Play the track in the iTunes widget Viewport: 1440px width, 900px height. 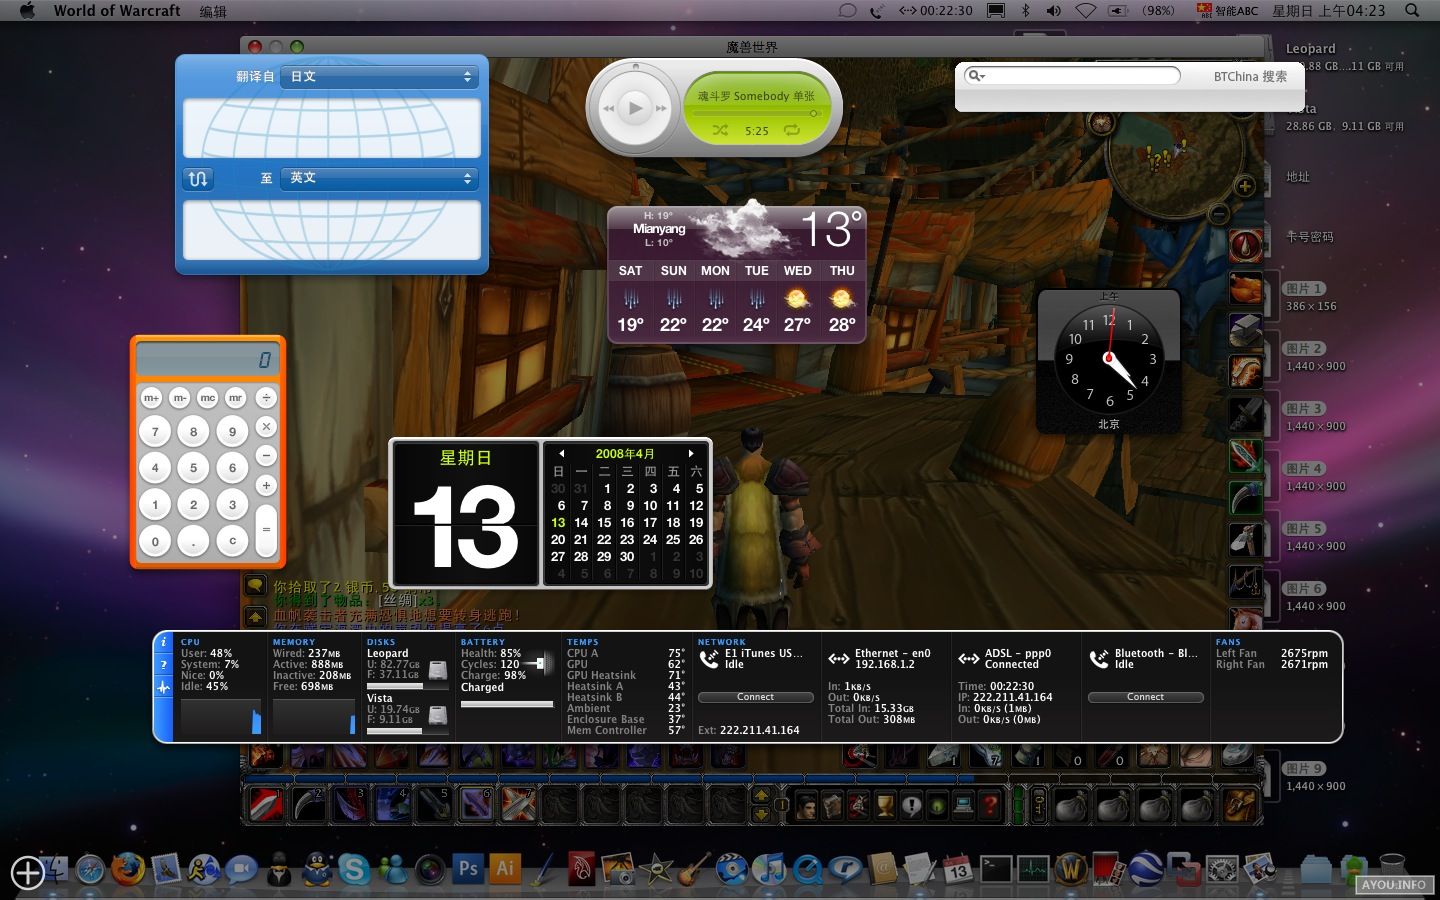click(x=635, y=107)
